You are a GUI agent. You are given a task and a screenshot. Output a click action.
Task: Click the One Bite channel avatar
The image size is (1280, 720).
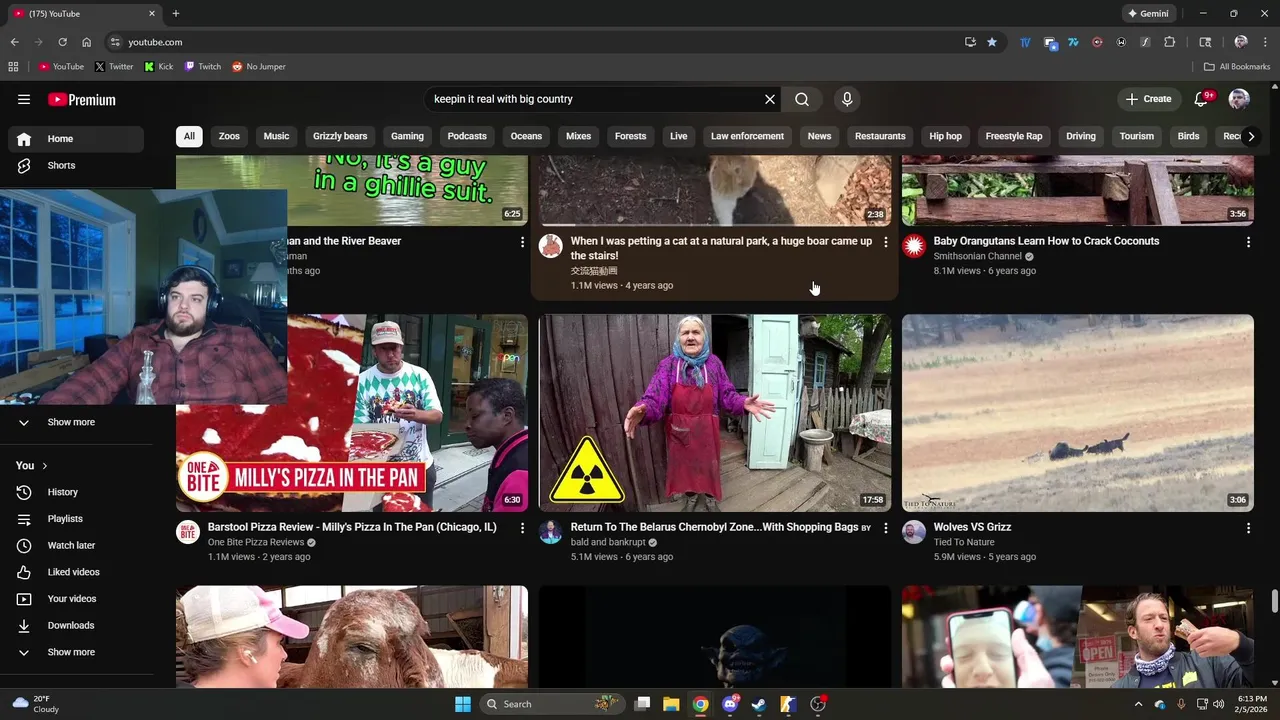click(x=188, y=532)
